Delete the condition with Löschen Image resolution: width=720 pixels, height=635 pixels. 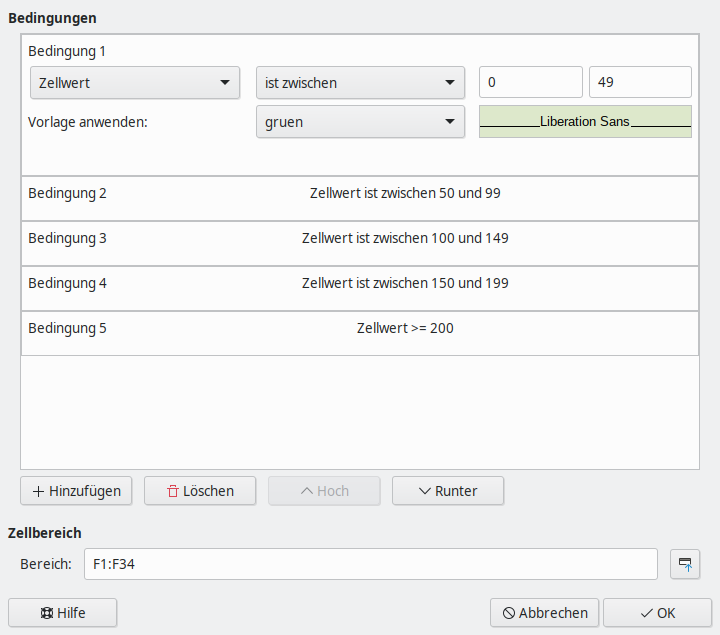(x=200, y=491)
